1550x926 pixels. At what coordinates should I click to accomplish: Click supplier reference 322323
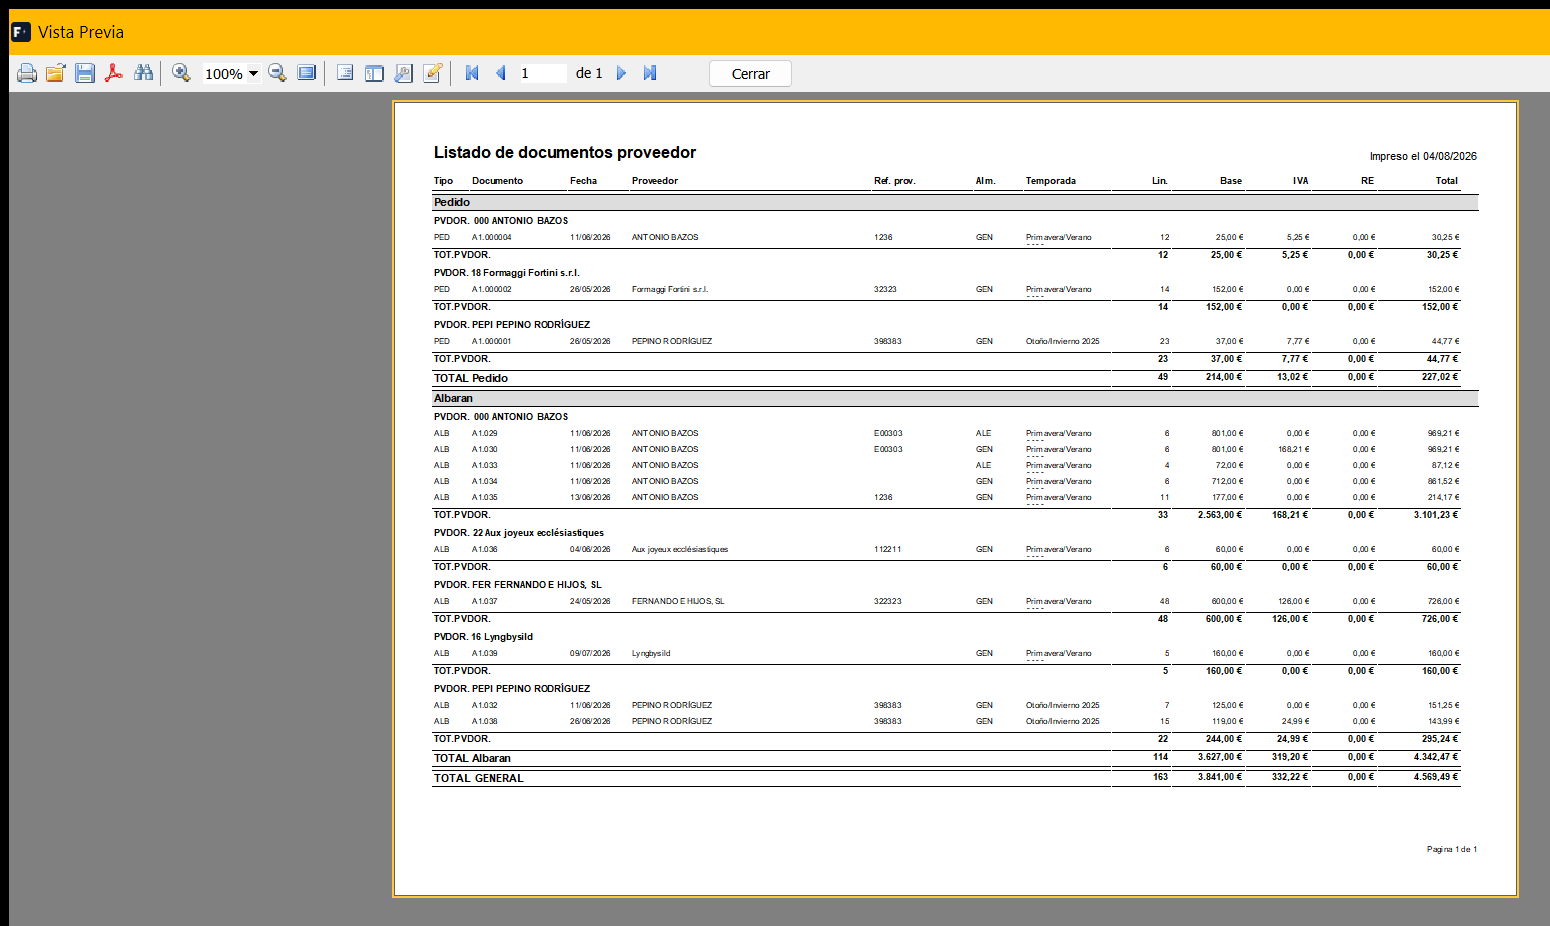click(888, 601)
